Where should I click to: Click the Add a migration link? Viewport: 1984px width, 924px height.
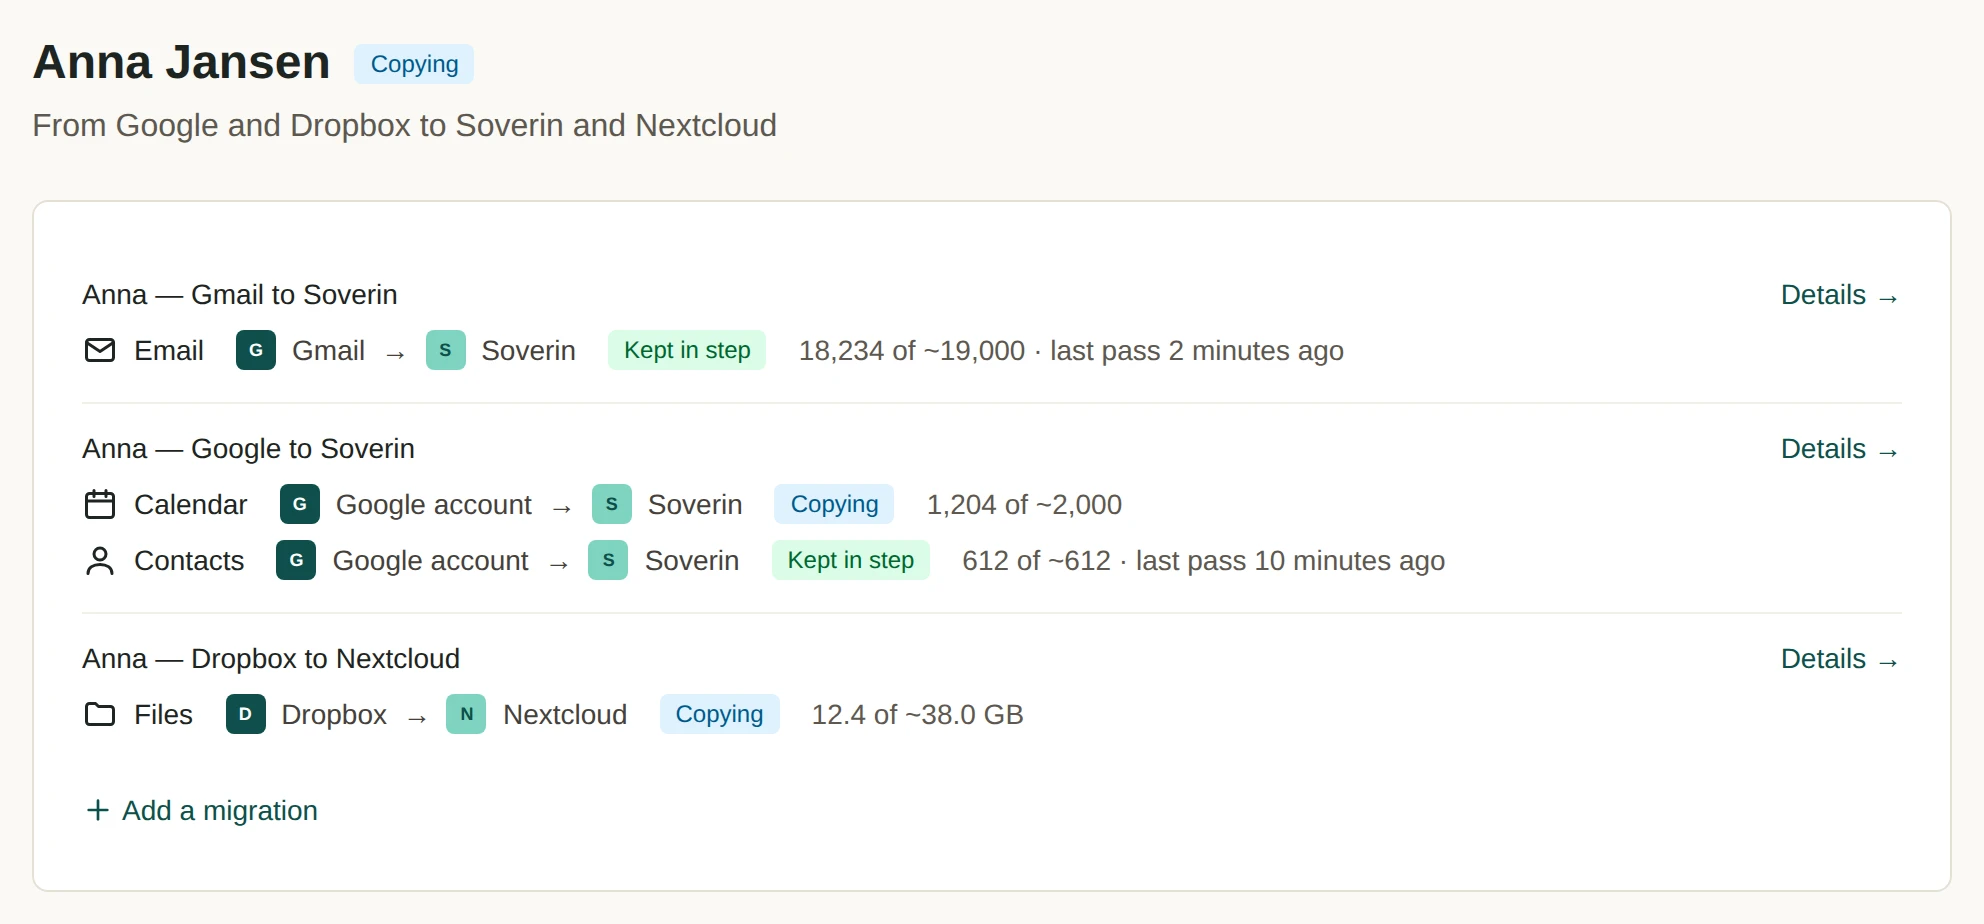point(202,810)
